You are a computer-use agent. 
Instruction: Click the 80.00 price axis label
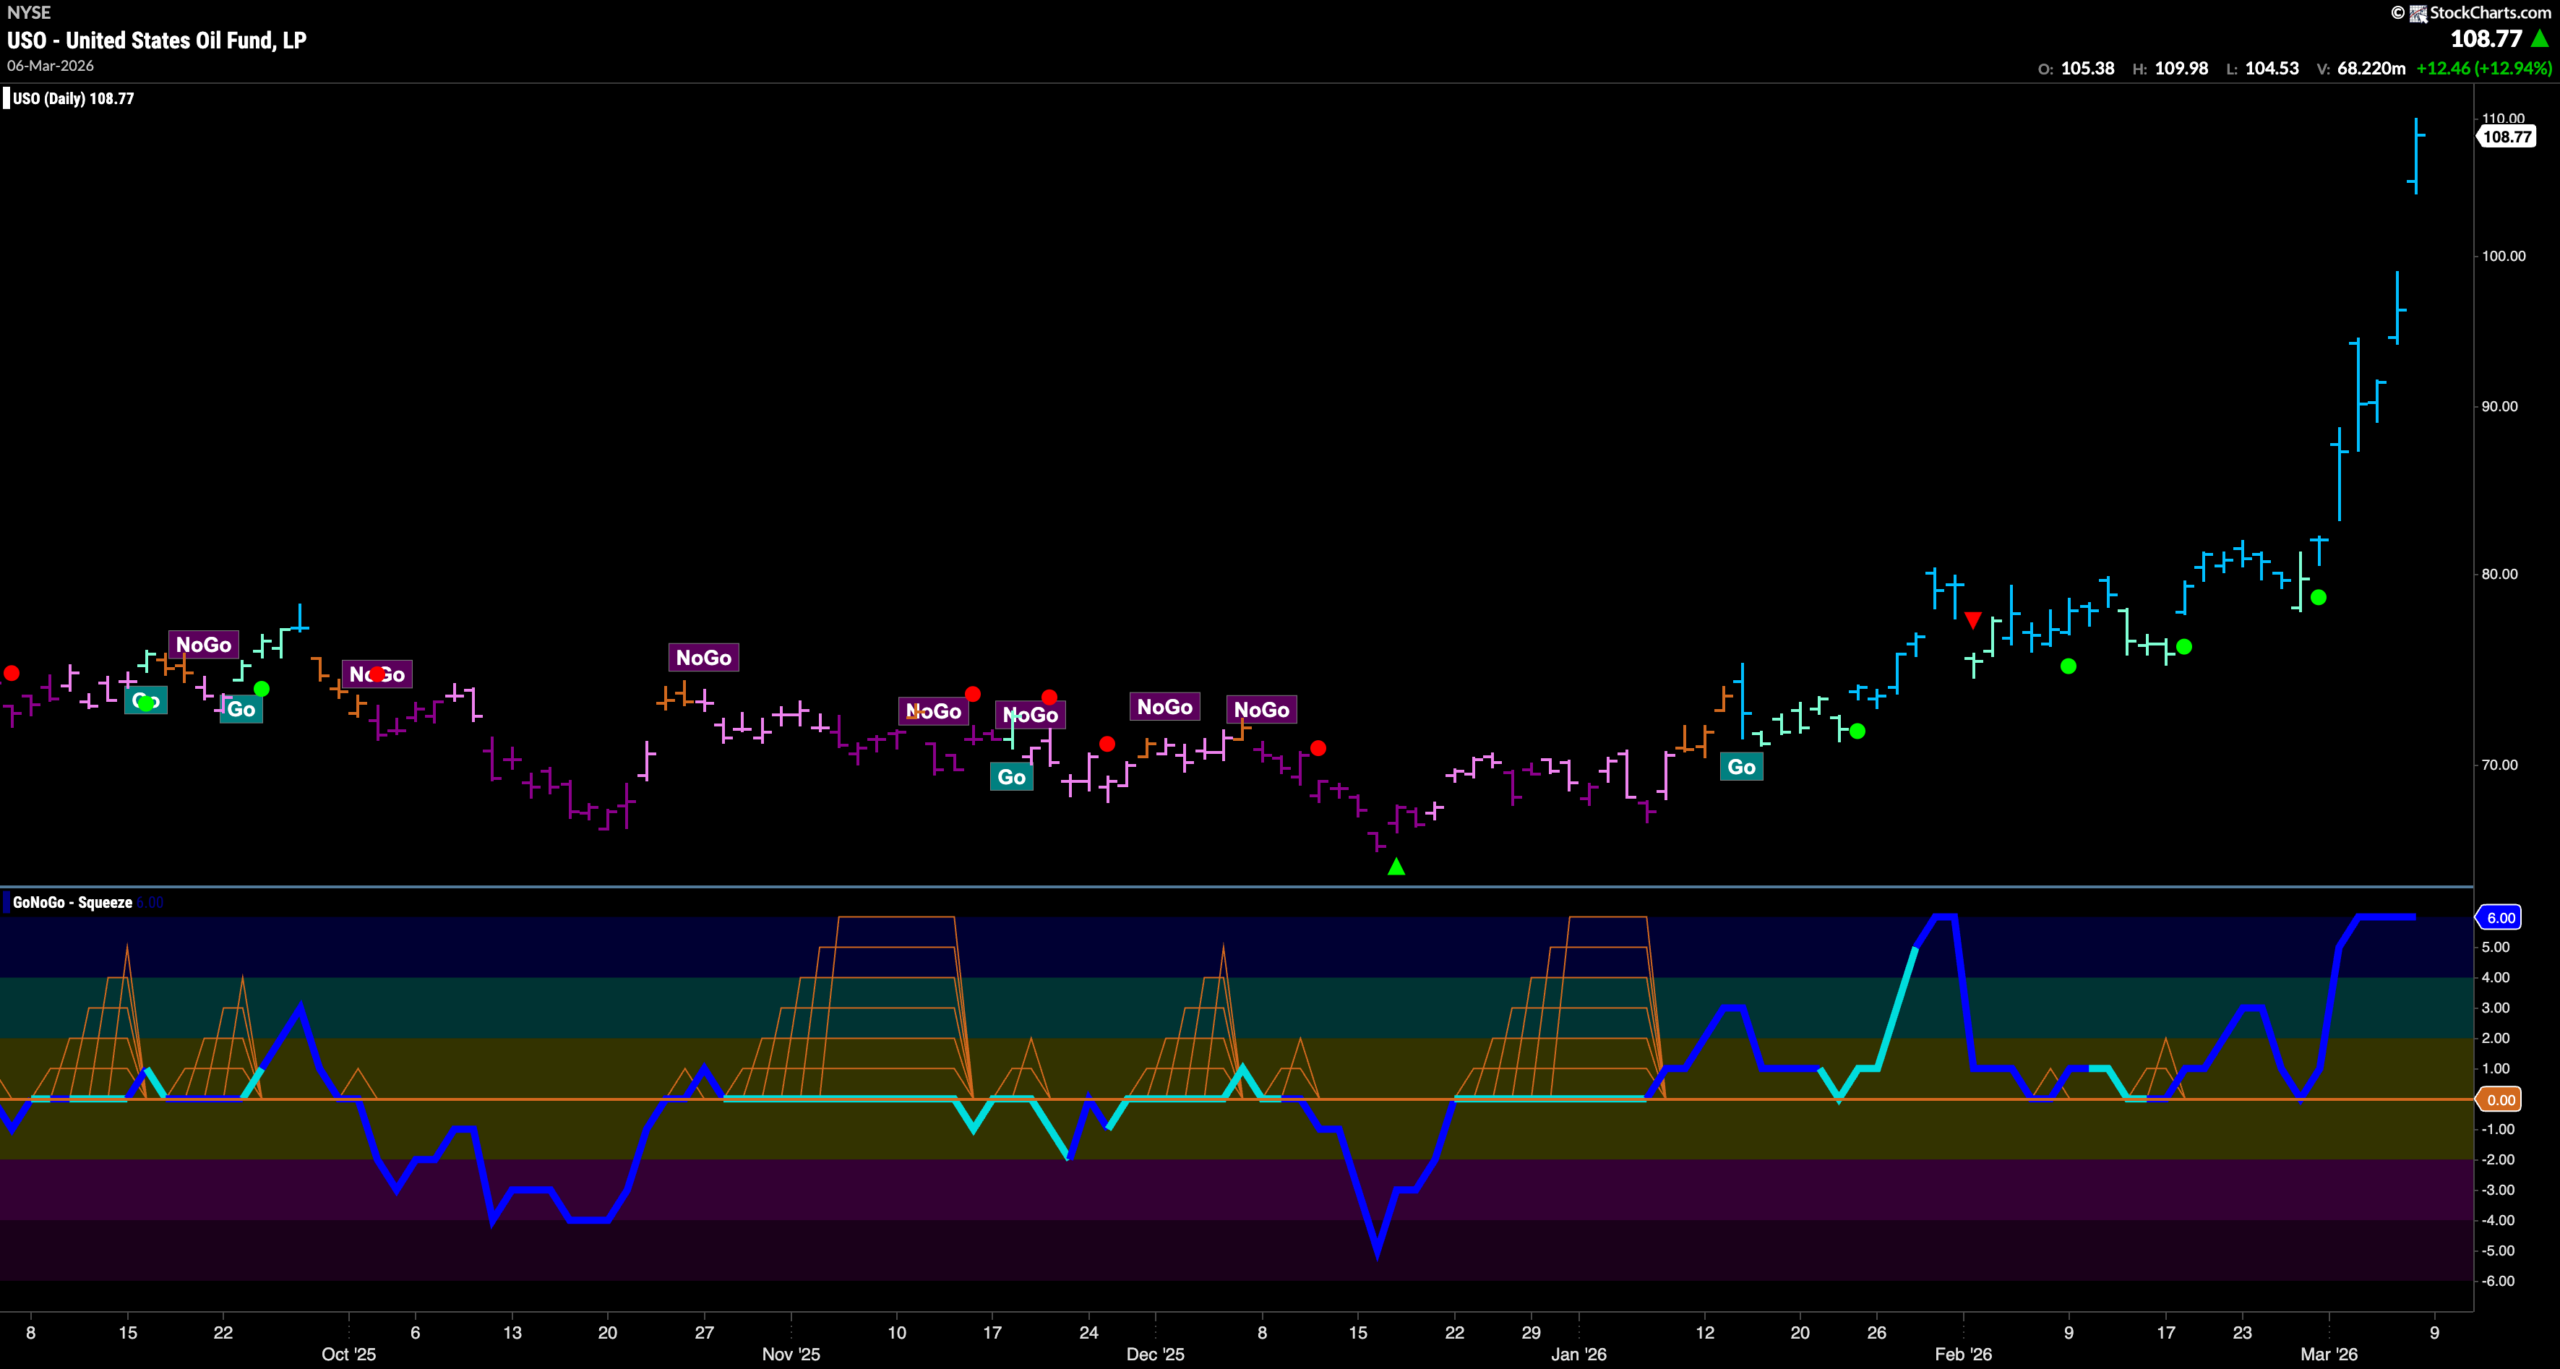2500,574
